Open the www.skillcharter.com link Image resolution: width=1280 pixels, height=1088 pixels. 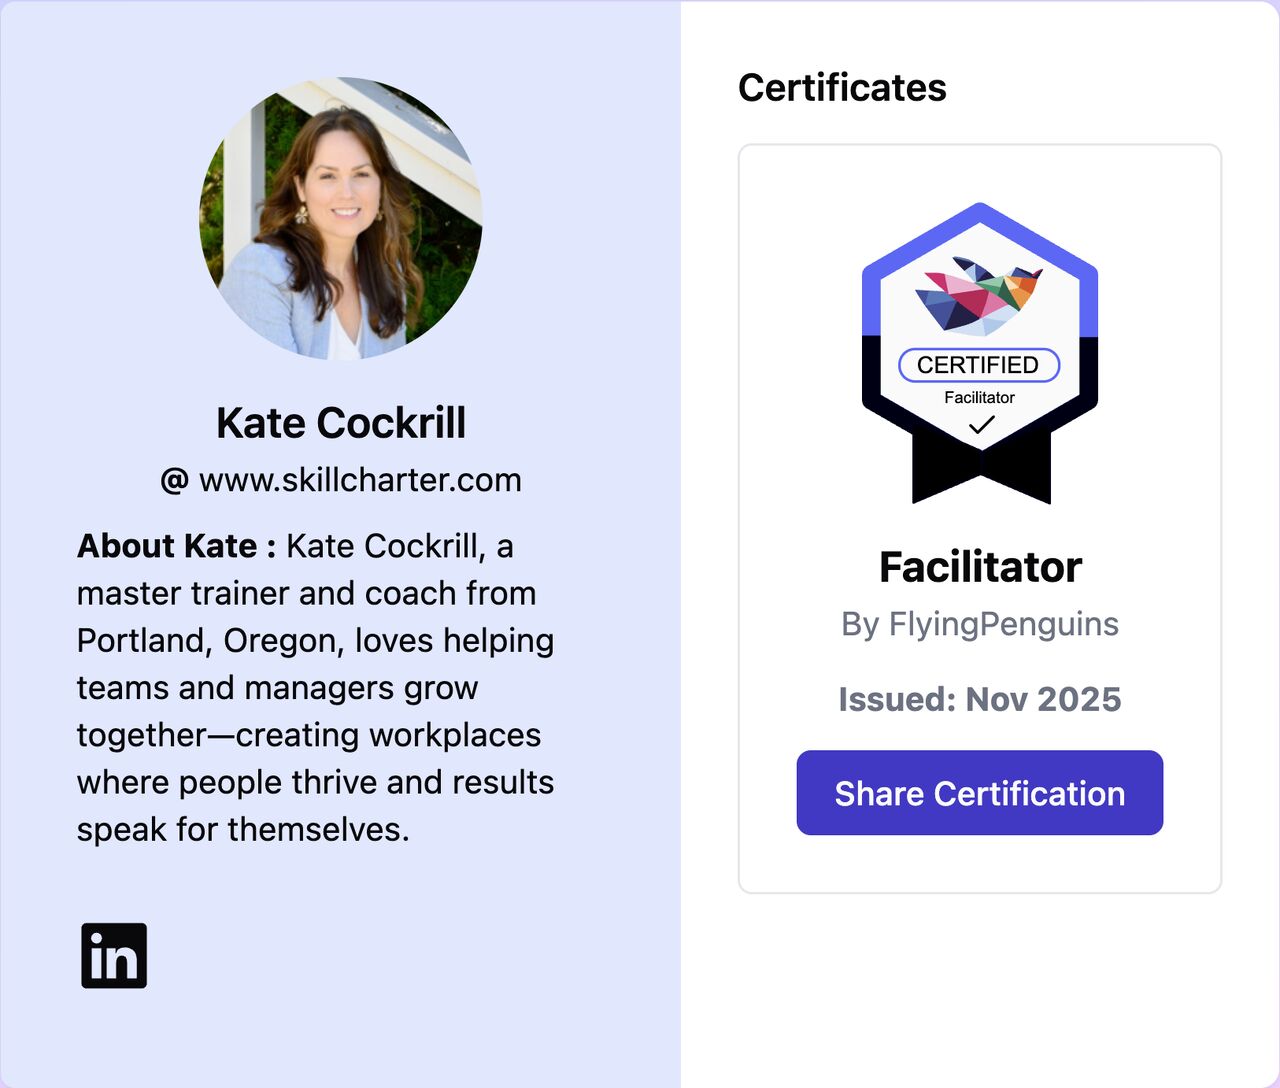[360, 480]
